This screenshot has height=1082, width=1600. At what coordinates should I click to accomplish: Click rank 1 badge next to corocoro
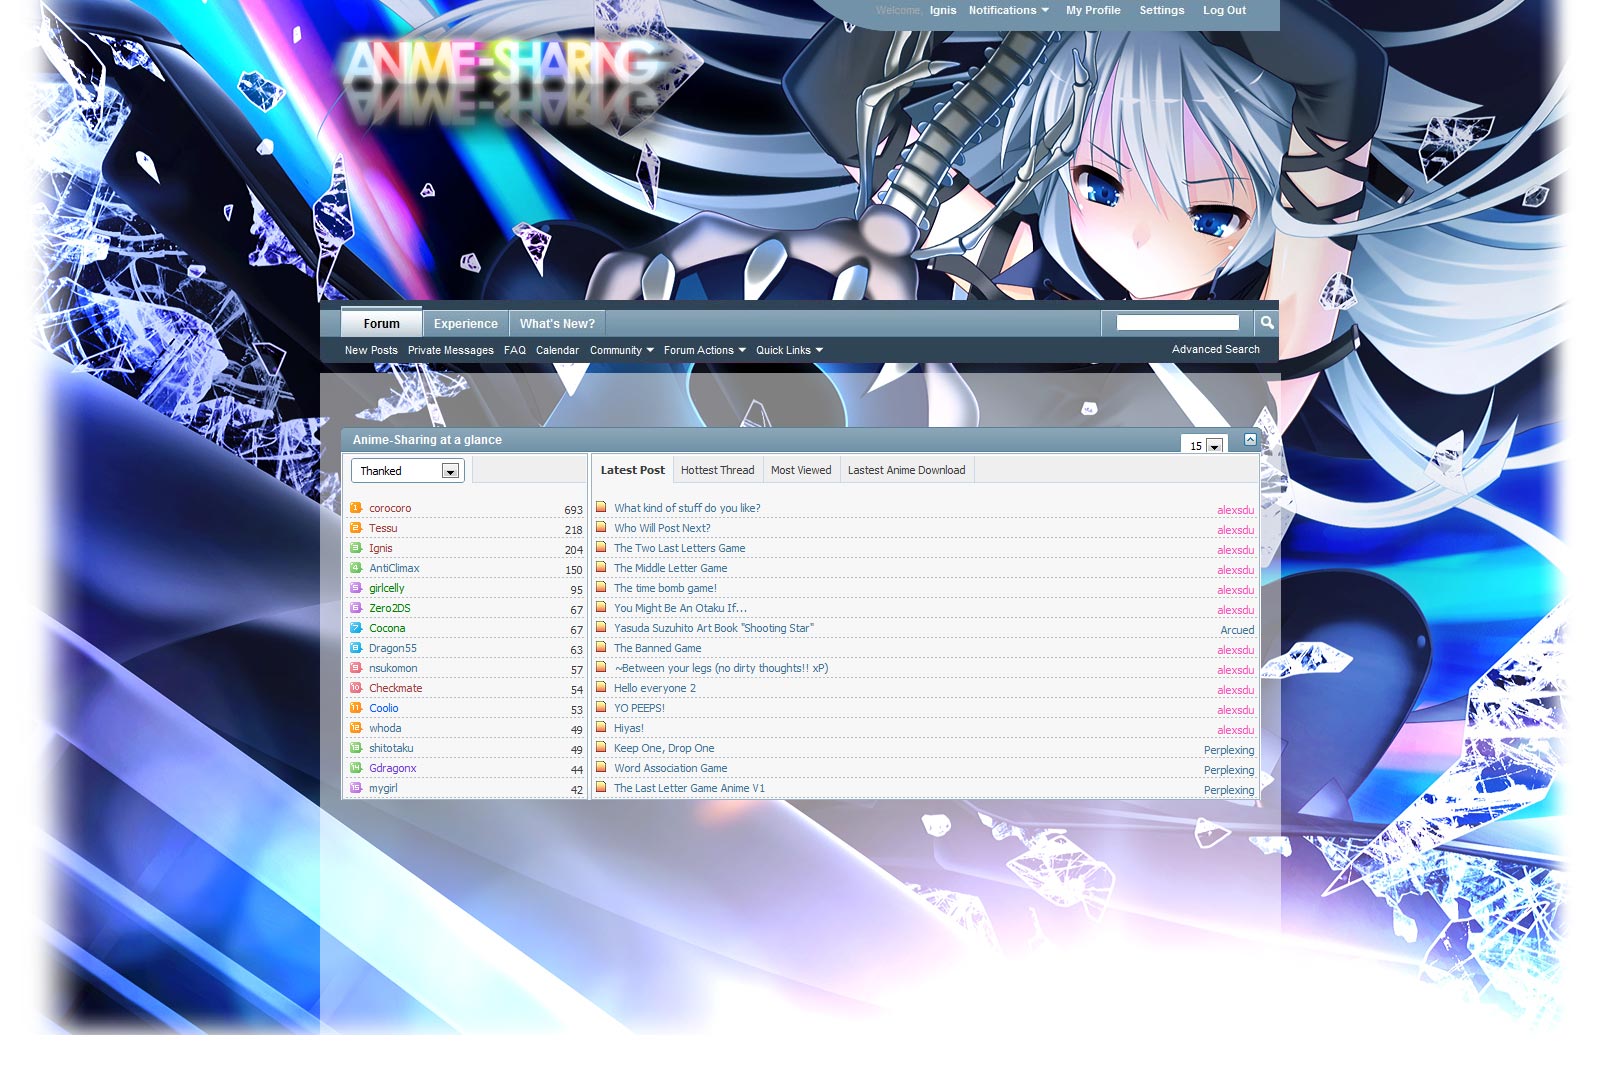click(355, 508)
